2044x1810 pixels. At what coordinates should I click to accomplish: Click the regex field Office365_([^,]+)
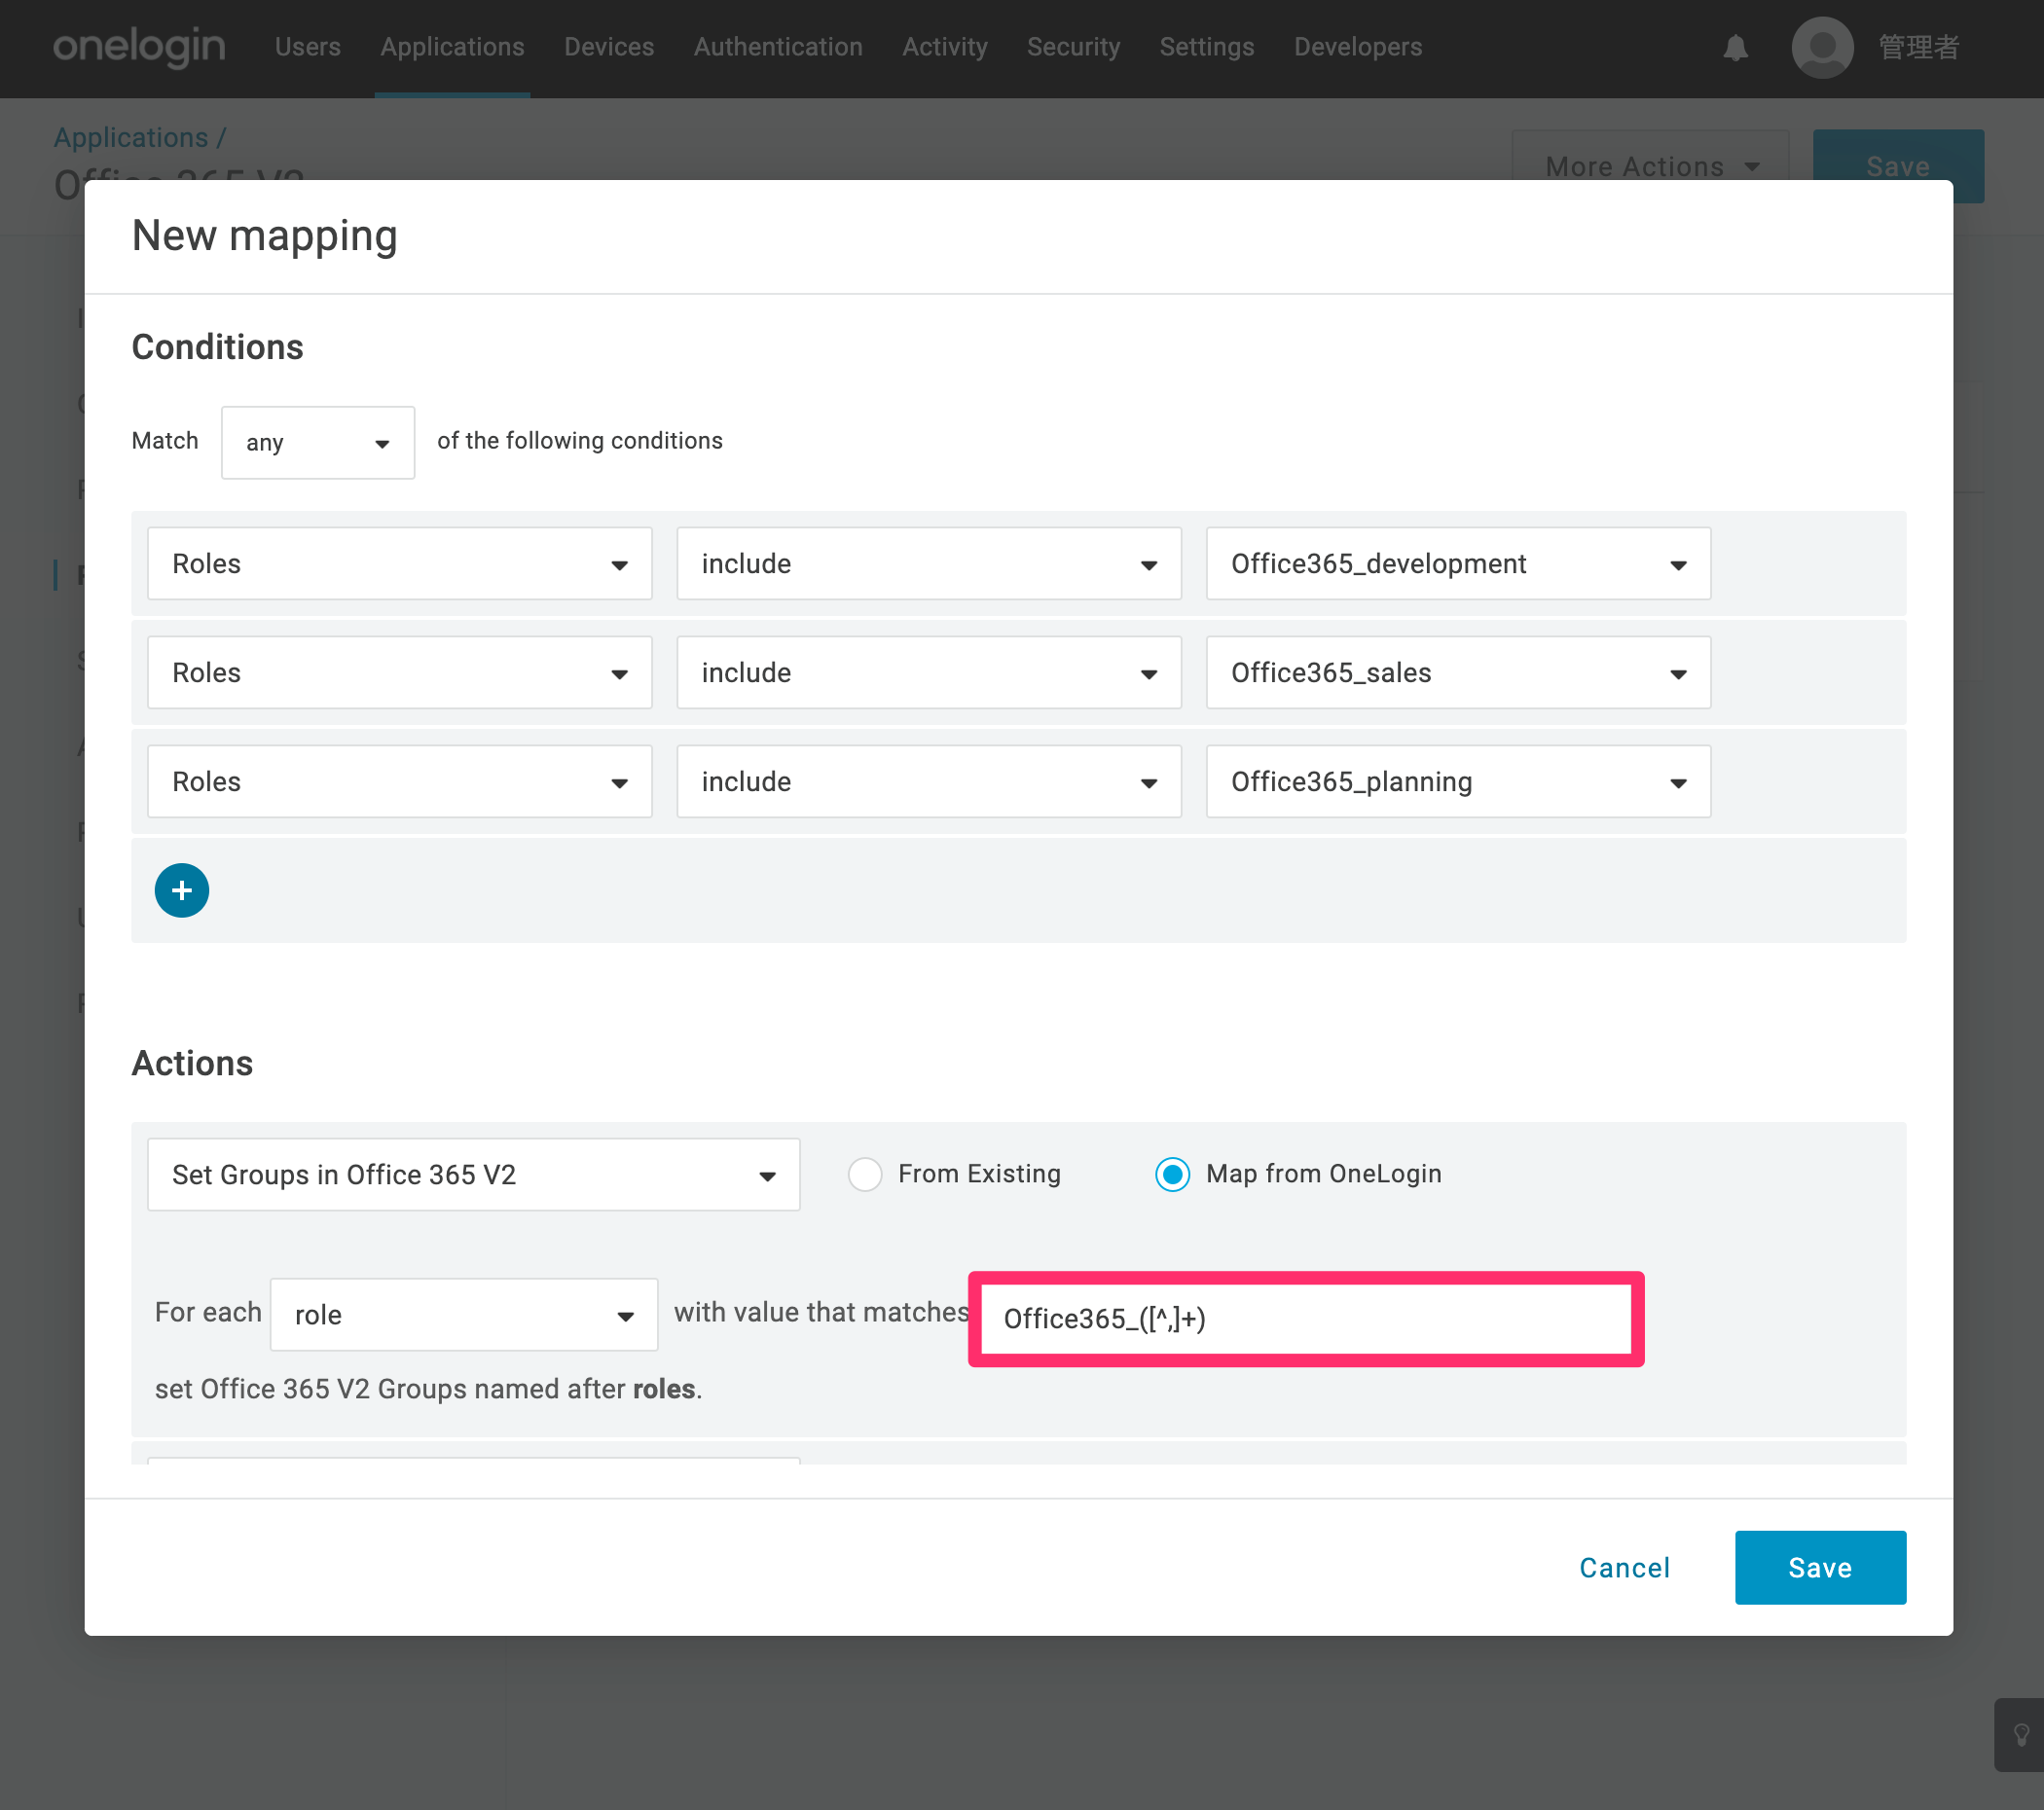pyautogui.click(x=1306, y=1319)
